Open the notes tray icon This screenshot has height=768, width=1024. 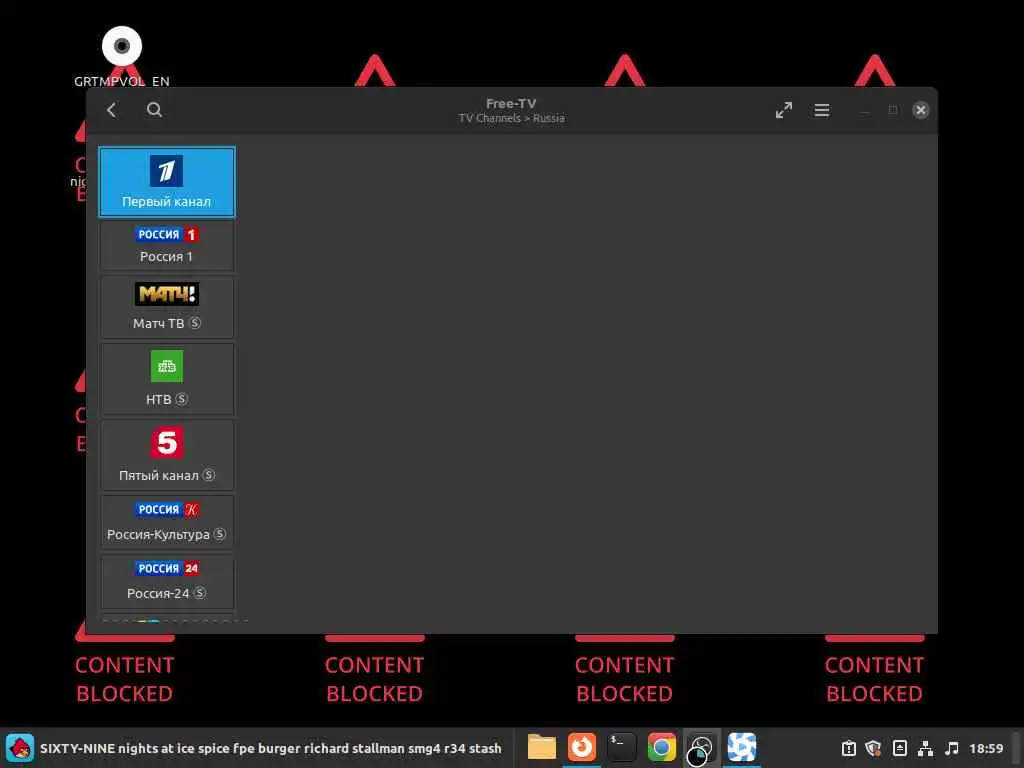pos(900,748)
